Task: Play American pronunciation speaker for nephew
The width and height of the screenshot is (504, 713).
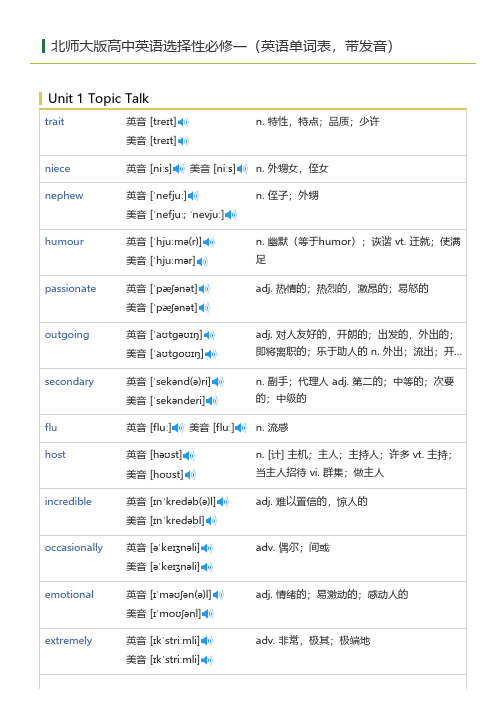Action: pyautogui.click(x=231, y=215)
